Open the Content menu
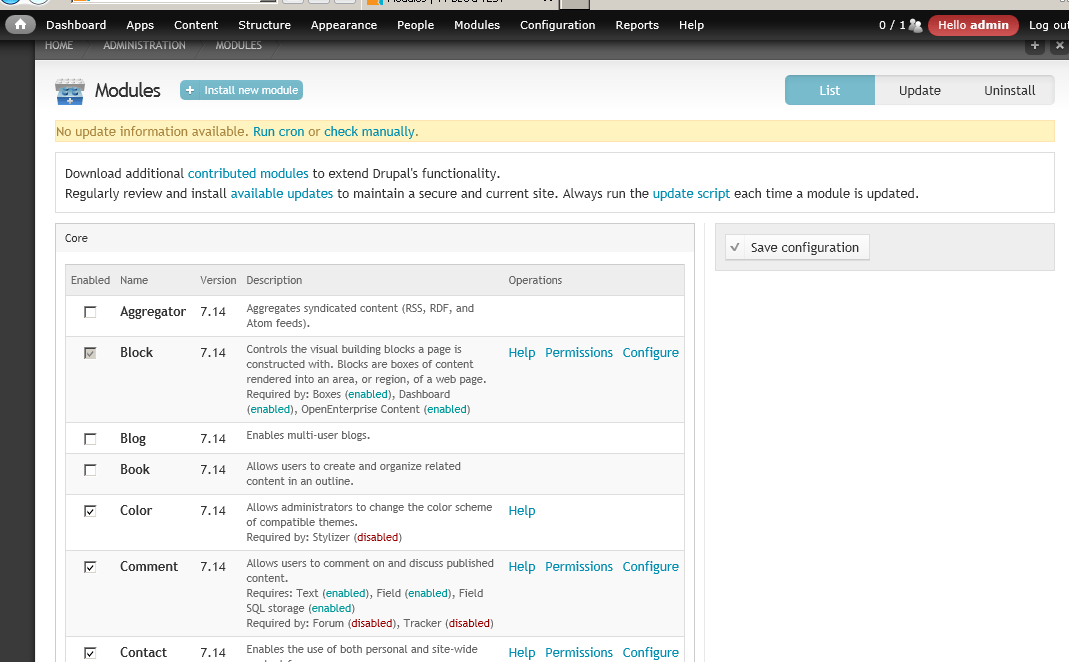Screen dimensions: 1069x662 click(x=196, y=25)
